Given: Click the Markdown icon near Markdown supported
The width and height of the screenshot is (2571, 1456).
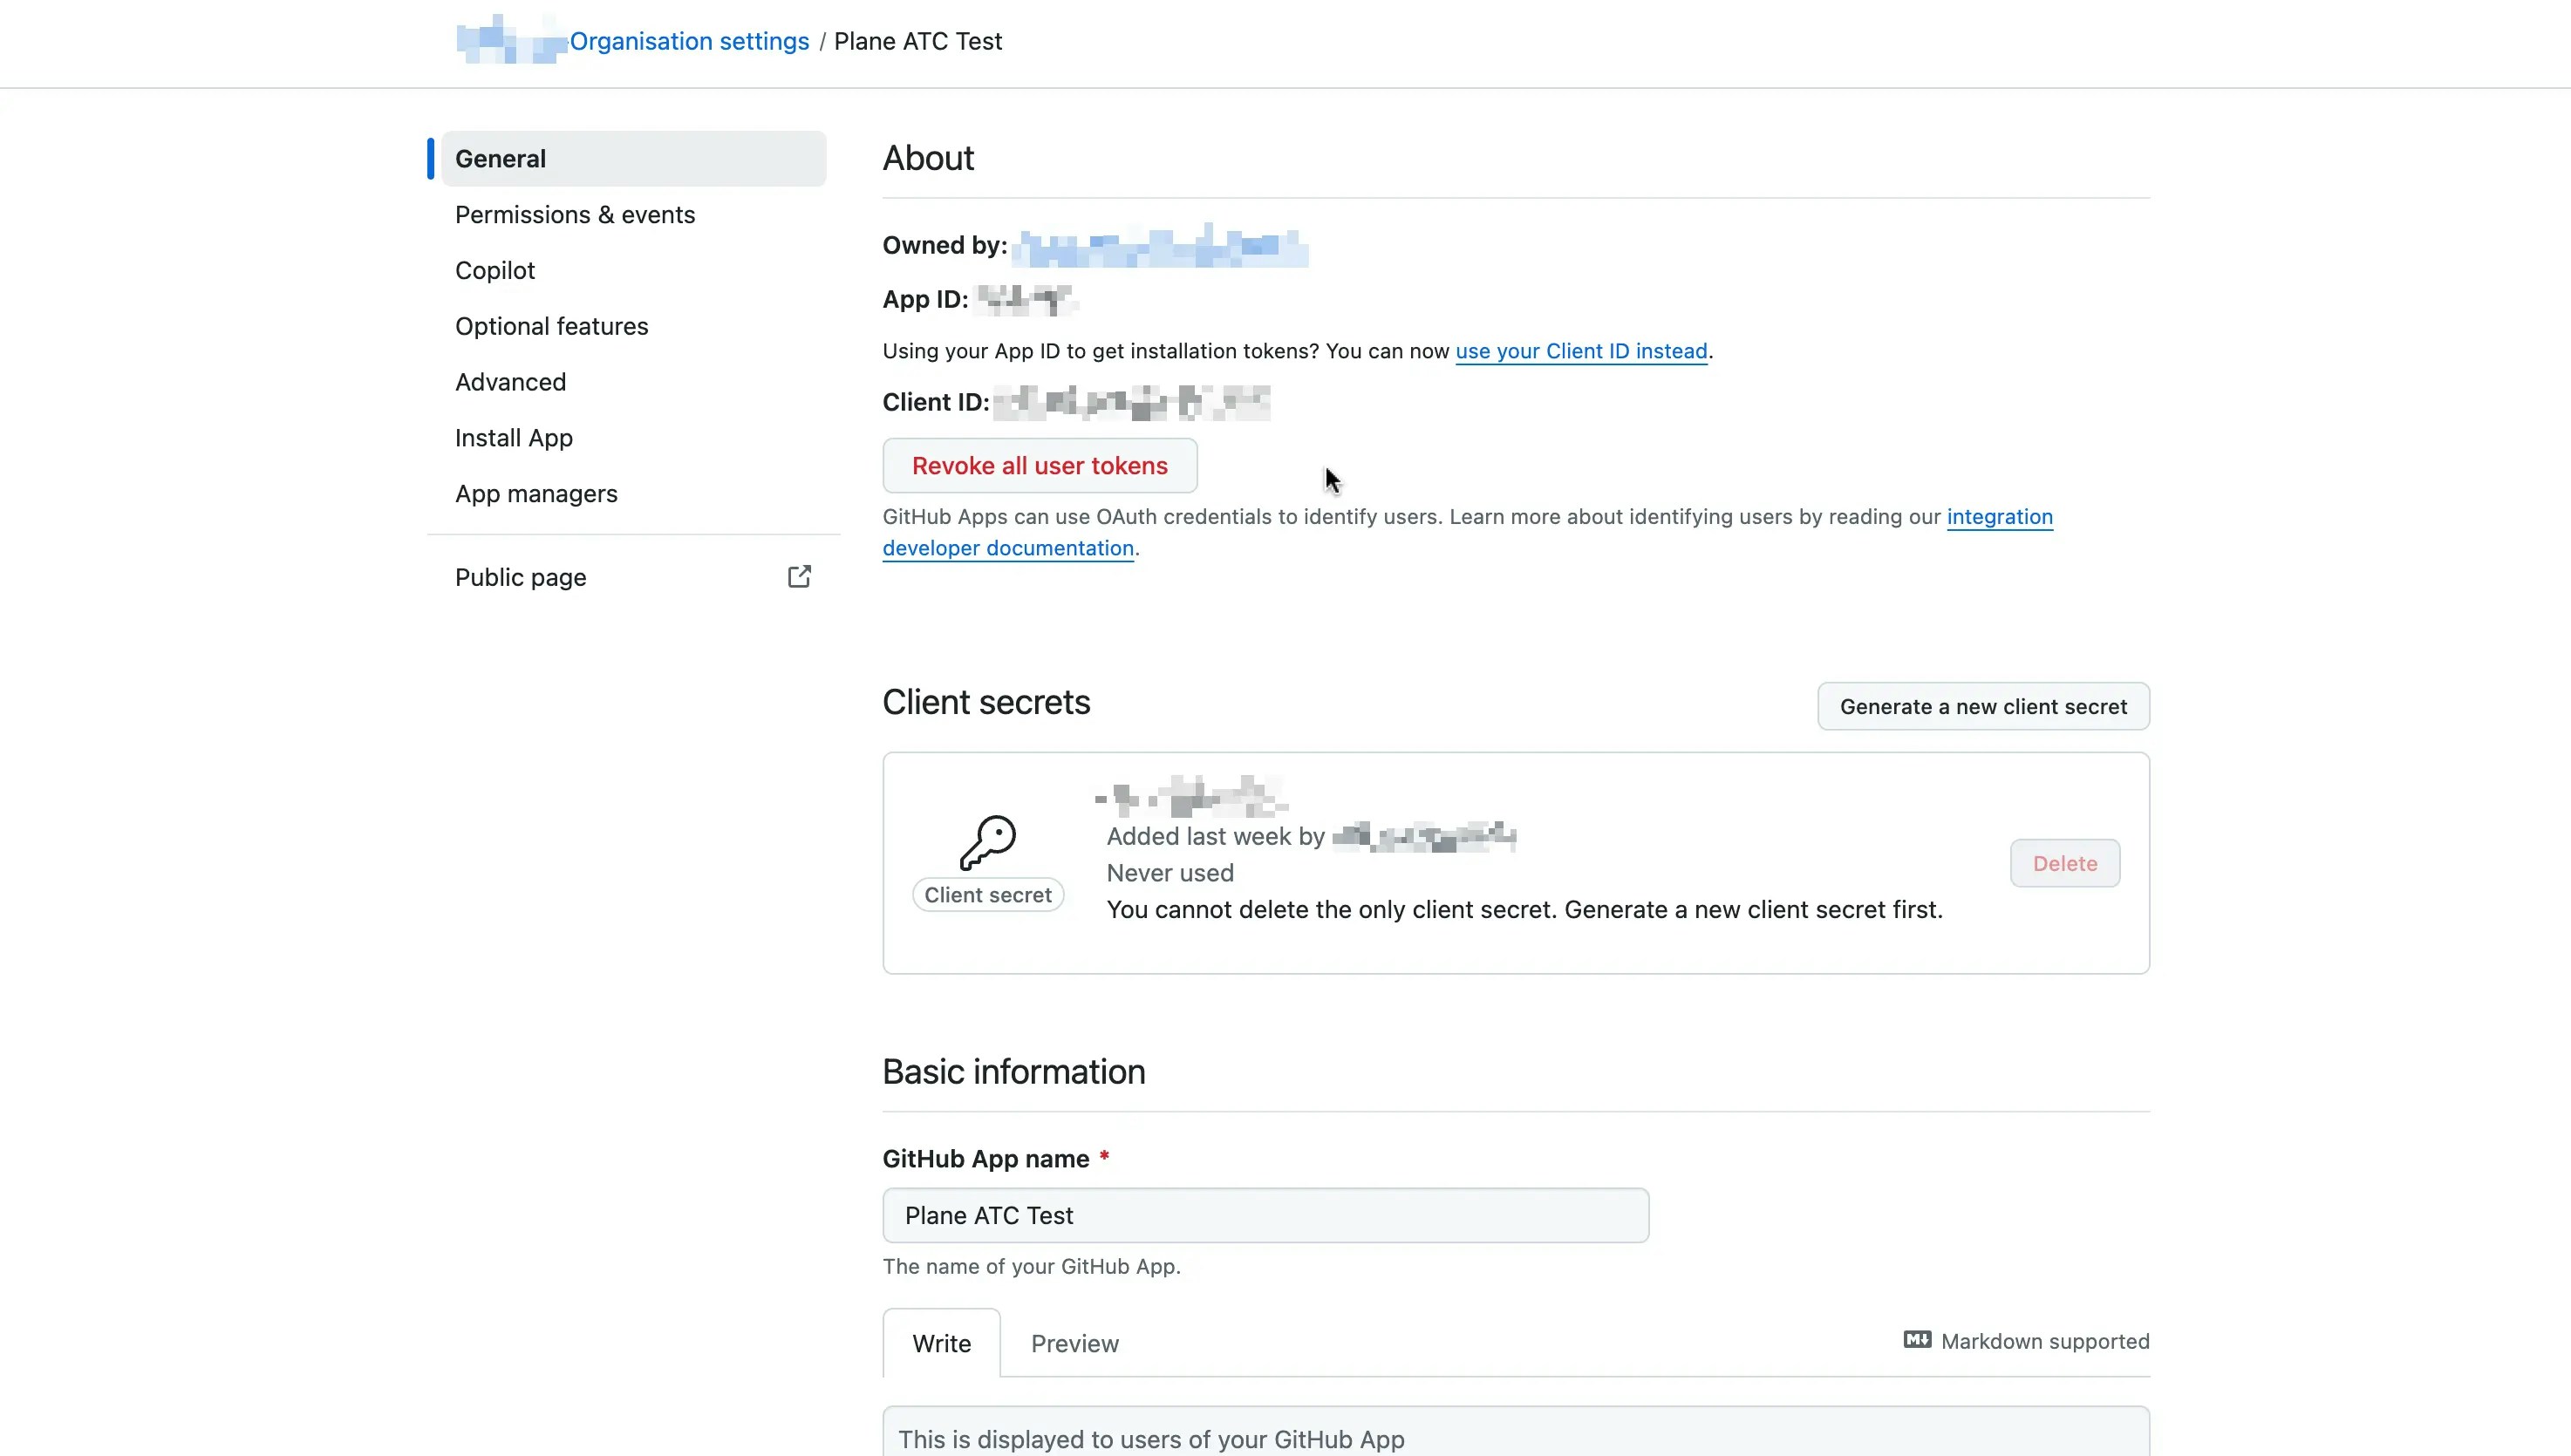Looking at the screenshot, I should pyautogui.click(x=1916, y=1340).
